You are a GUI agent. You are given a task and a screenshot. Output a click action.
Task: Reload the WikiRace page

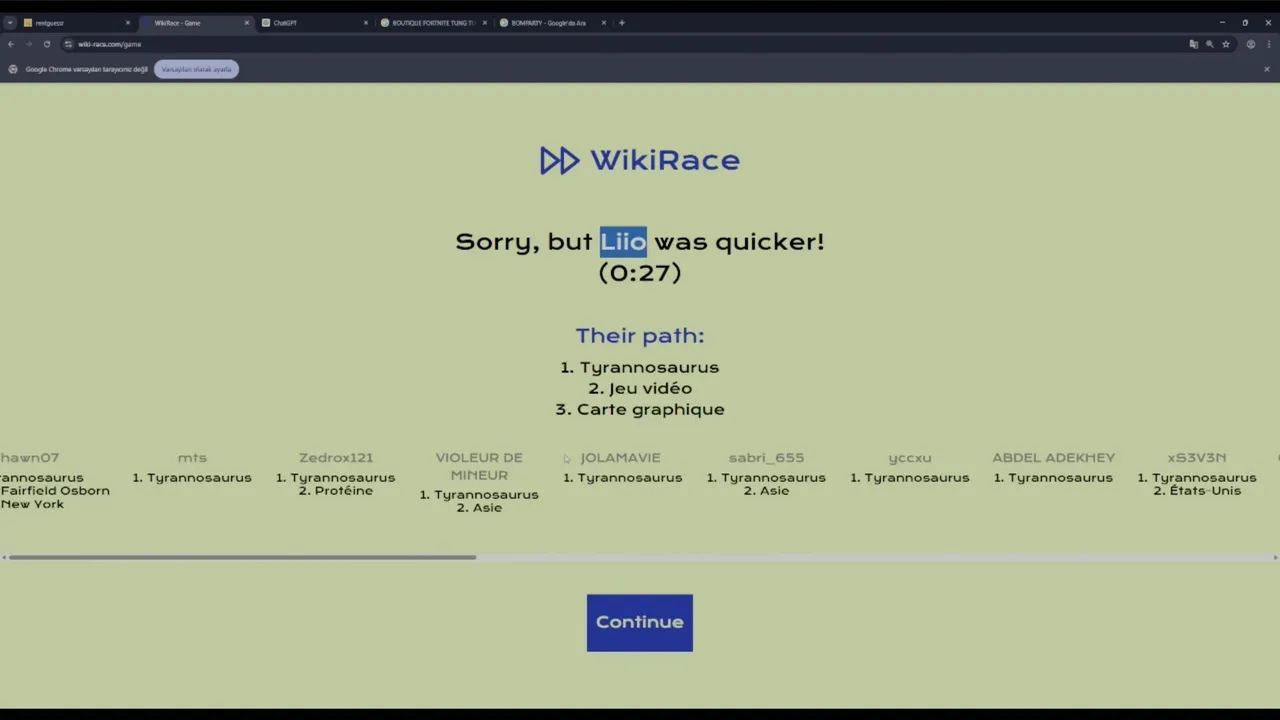click(x=46, y=44)
